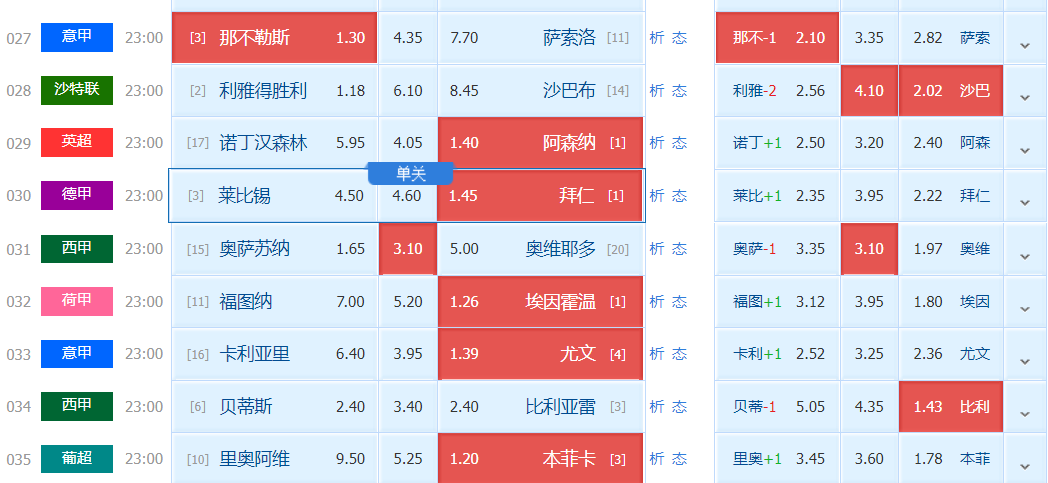This screenshot has width=1048, height=483.
Task: Open 析 analysis for match 030
Action: 657,196
